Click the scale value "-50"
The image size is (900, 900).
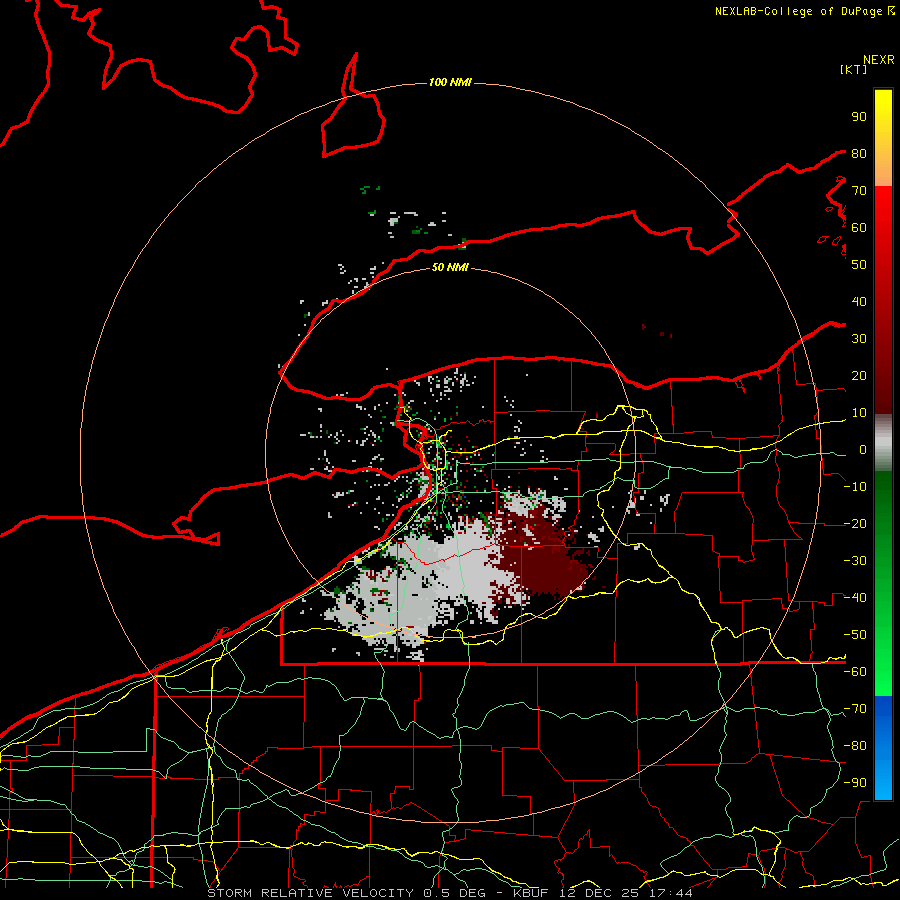point(855,635)
